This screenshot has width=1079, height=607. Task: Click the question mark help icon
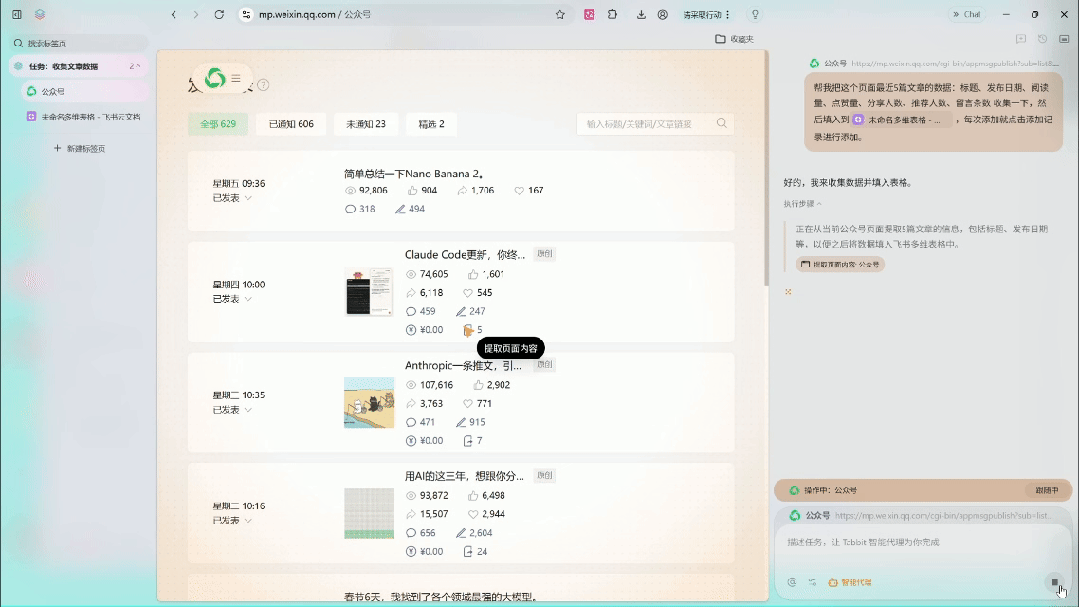263,86
